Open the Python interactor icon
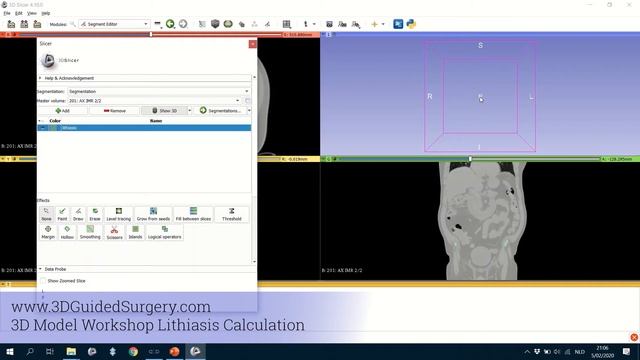Viewport: 640px width, 360px height. click(x=411, y=24)
